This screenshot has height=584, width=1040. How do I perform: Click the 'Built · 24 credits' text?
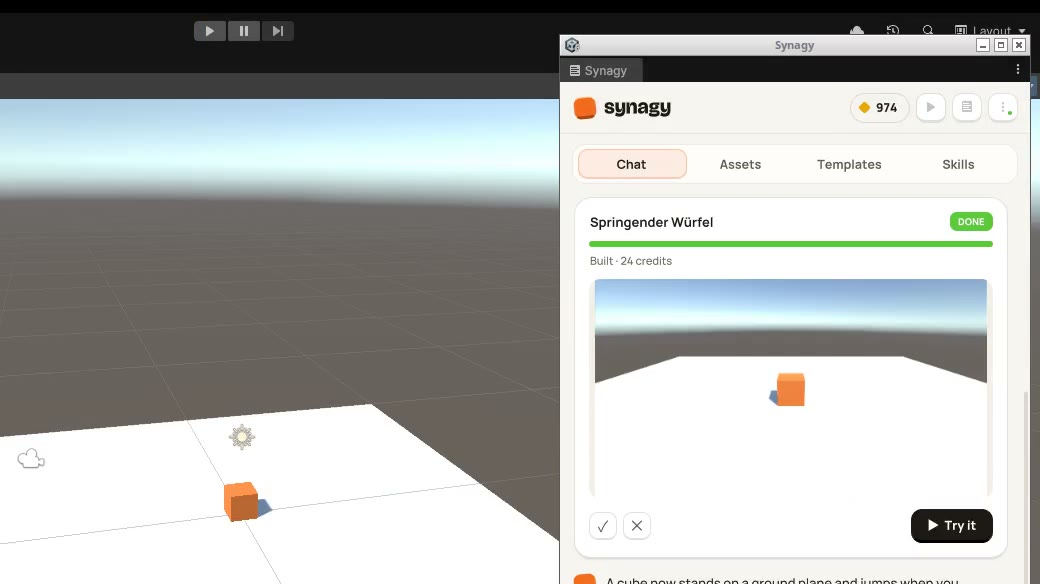[x=631, y=261]
